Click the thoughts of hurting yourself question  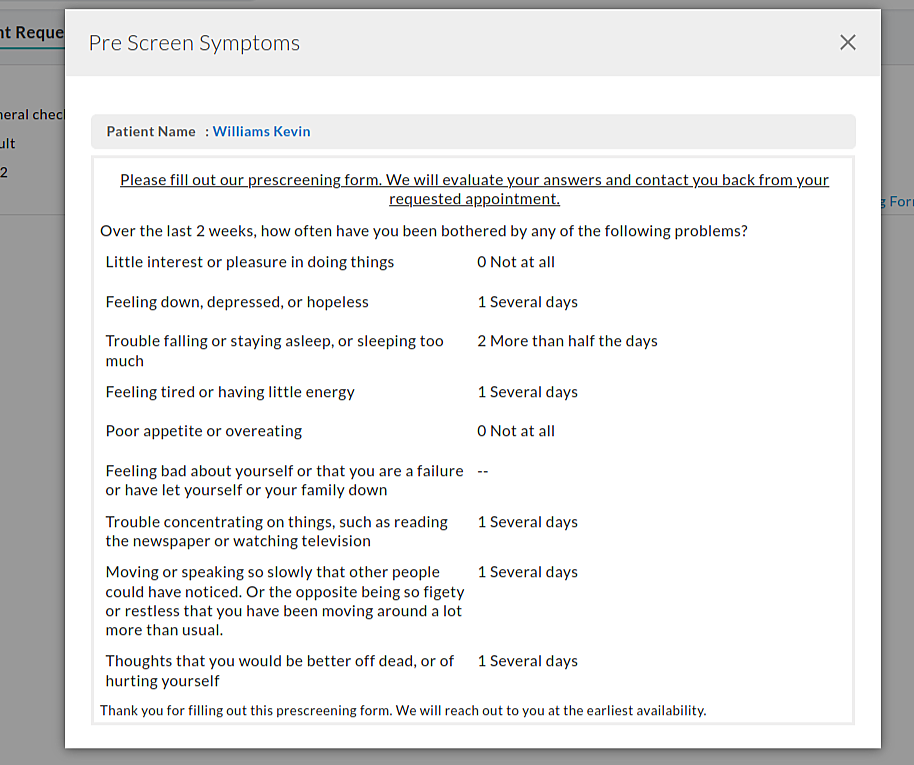point(278,670)
